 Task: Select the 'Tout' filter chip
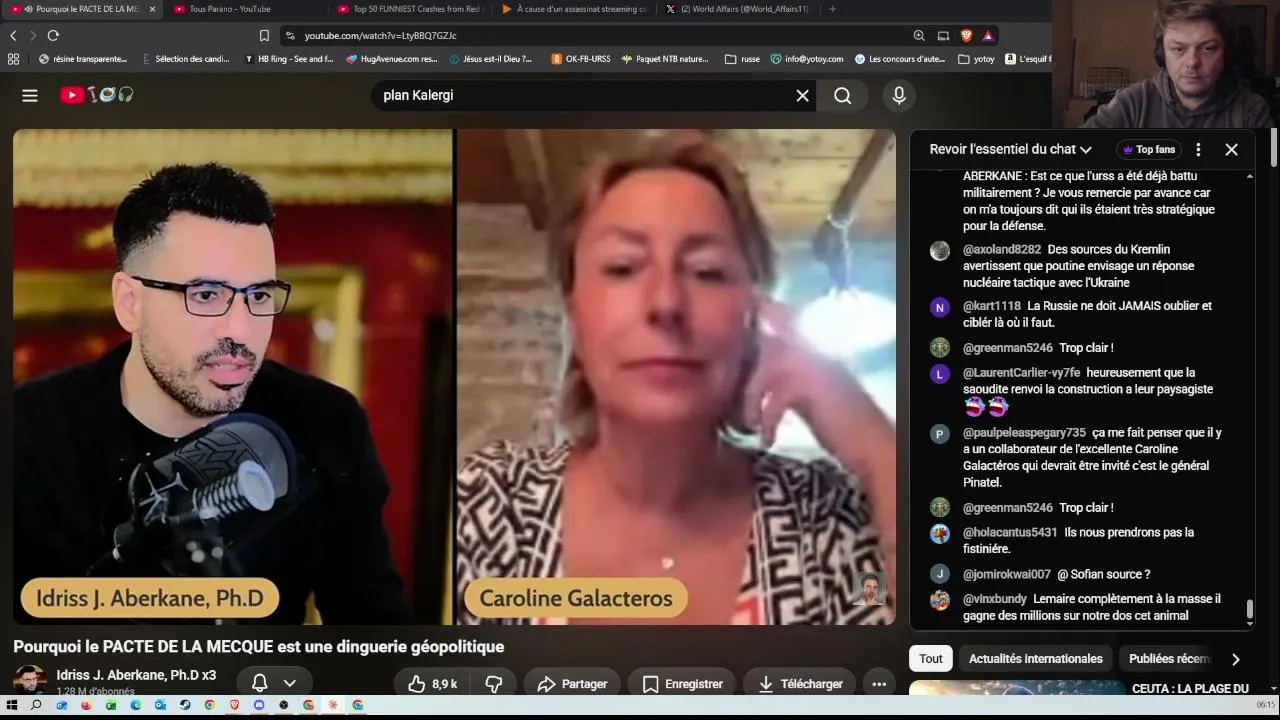[x=931, y=659]
